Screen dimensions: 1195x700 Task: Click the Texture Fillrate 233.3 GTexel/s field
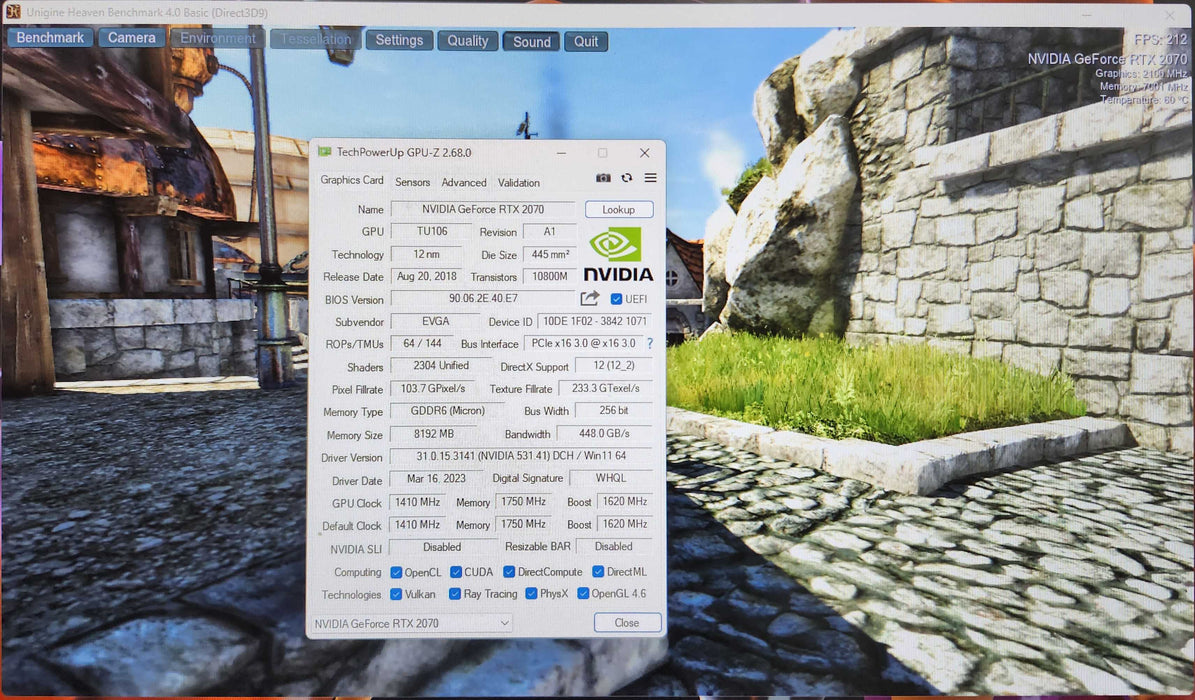pyautogui.click(x=605, y=388)
